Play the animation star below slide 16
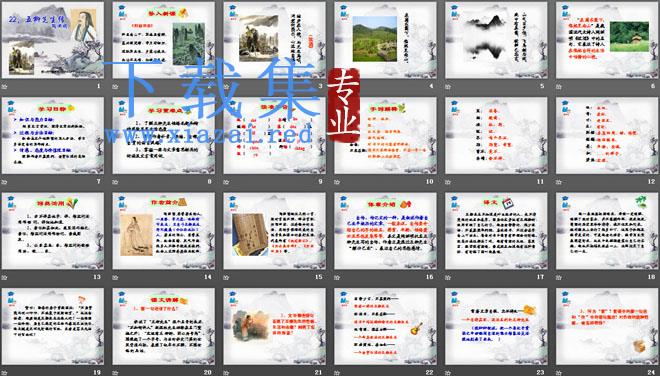 [x=337, y=277]
